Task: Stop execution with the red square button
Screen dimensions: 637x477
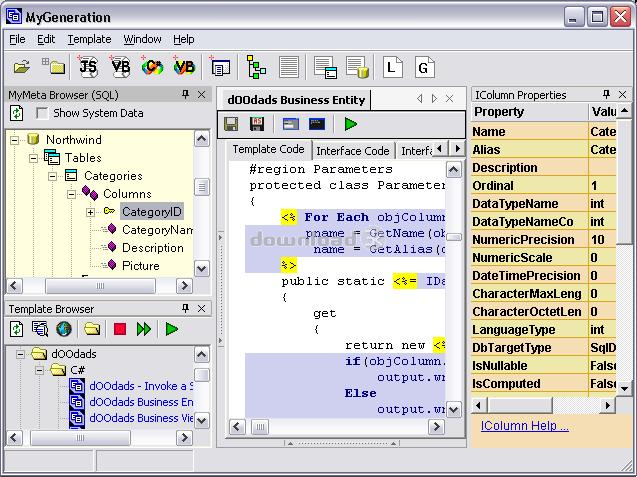Action: [120, 329]
